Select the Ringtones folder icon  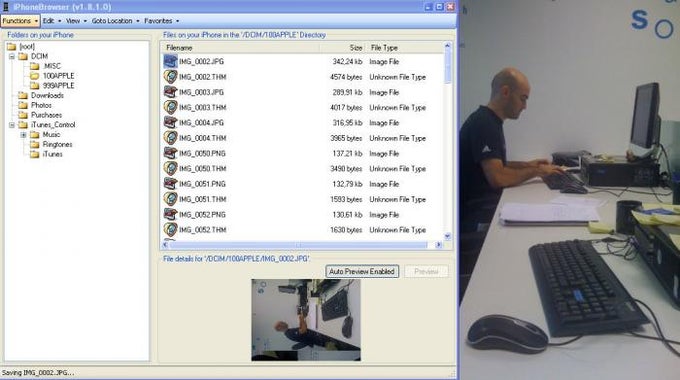pyautogui.click(x=35, y=144)
